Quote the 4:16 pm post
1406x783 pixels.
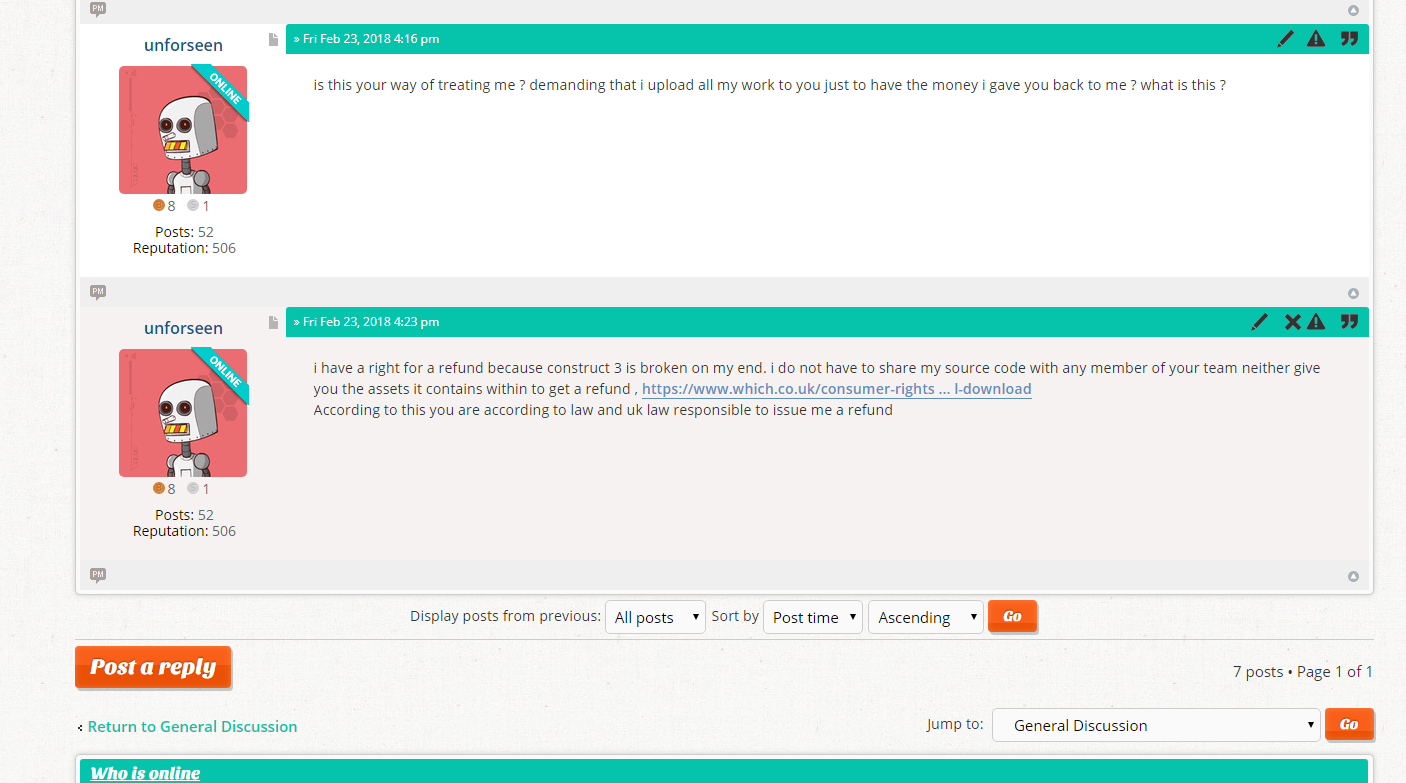click(1349, 39)
